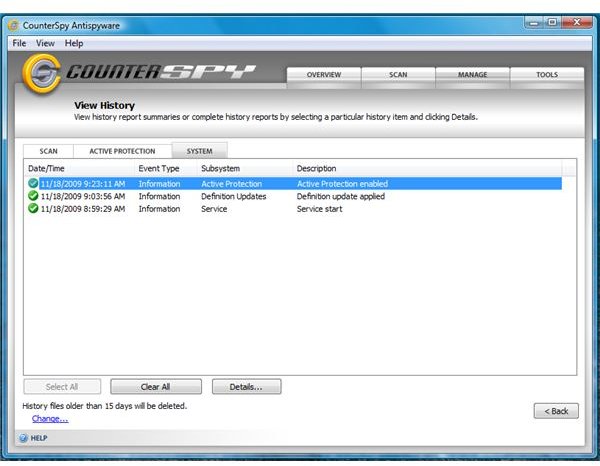
Task: Select the SYSTEM history tab
Action: coord(199,151)
